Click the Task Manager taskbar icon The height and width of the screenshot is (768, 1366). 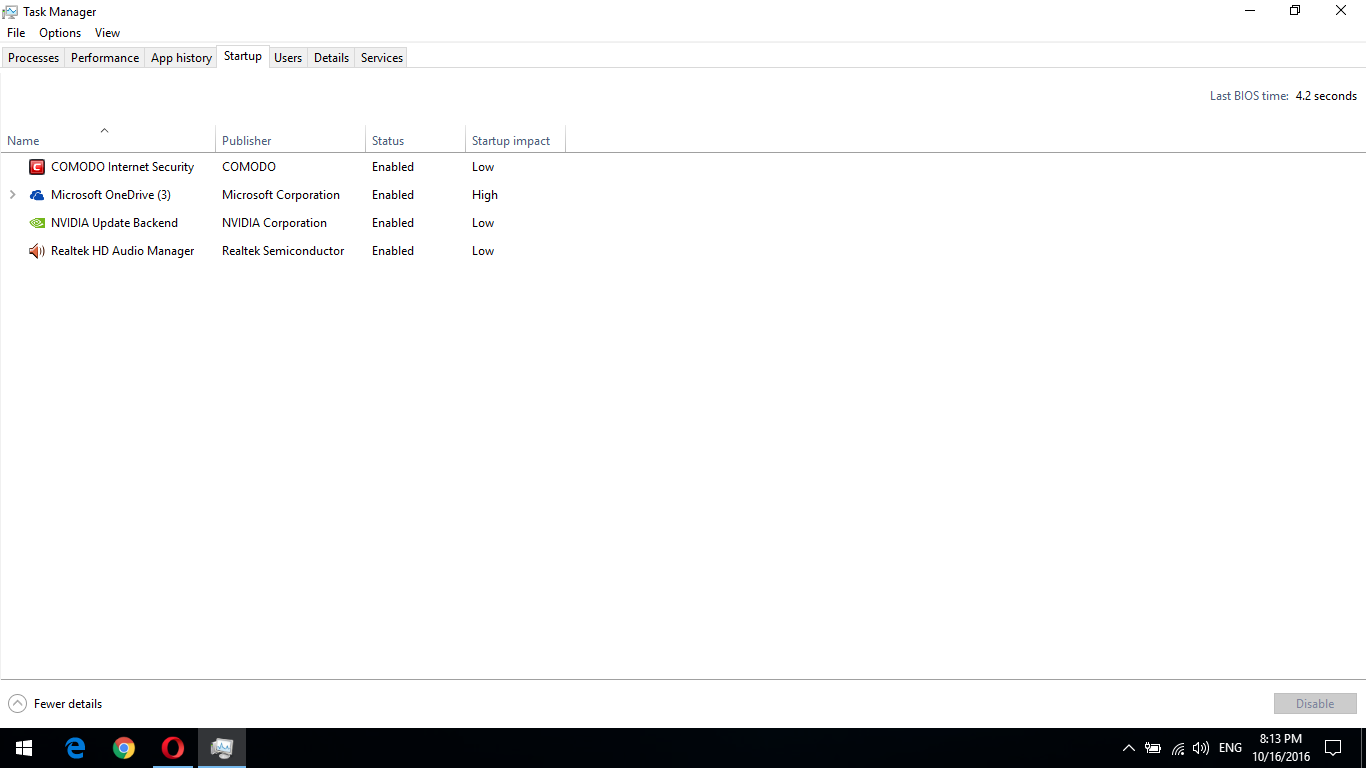(x=222, y=748)
